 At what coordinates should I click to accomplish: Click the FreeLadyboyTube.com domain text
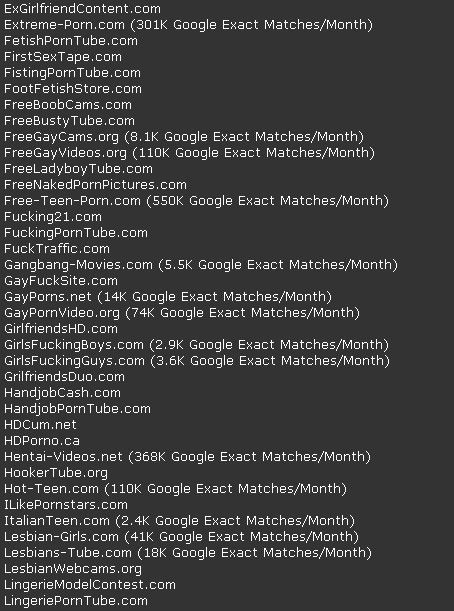[x=78, y=168]
